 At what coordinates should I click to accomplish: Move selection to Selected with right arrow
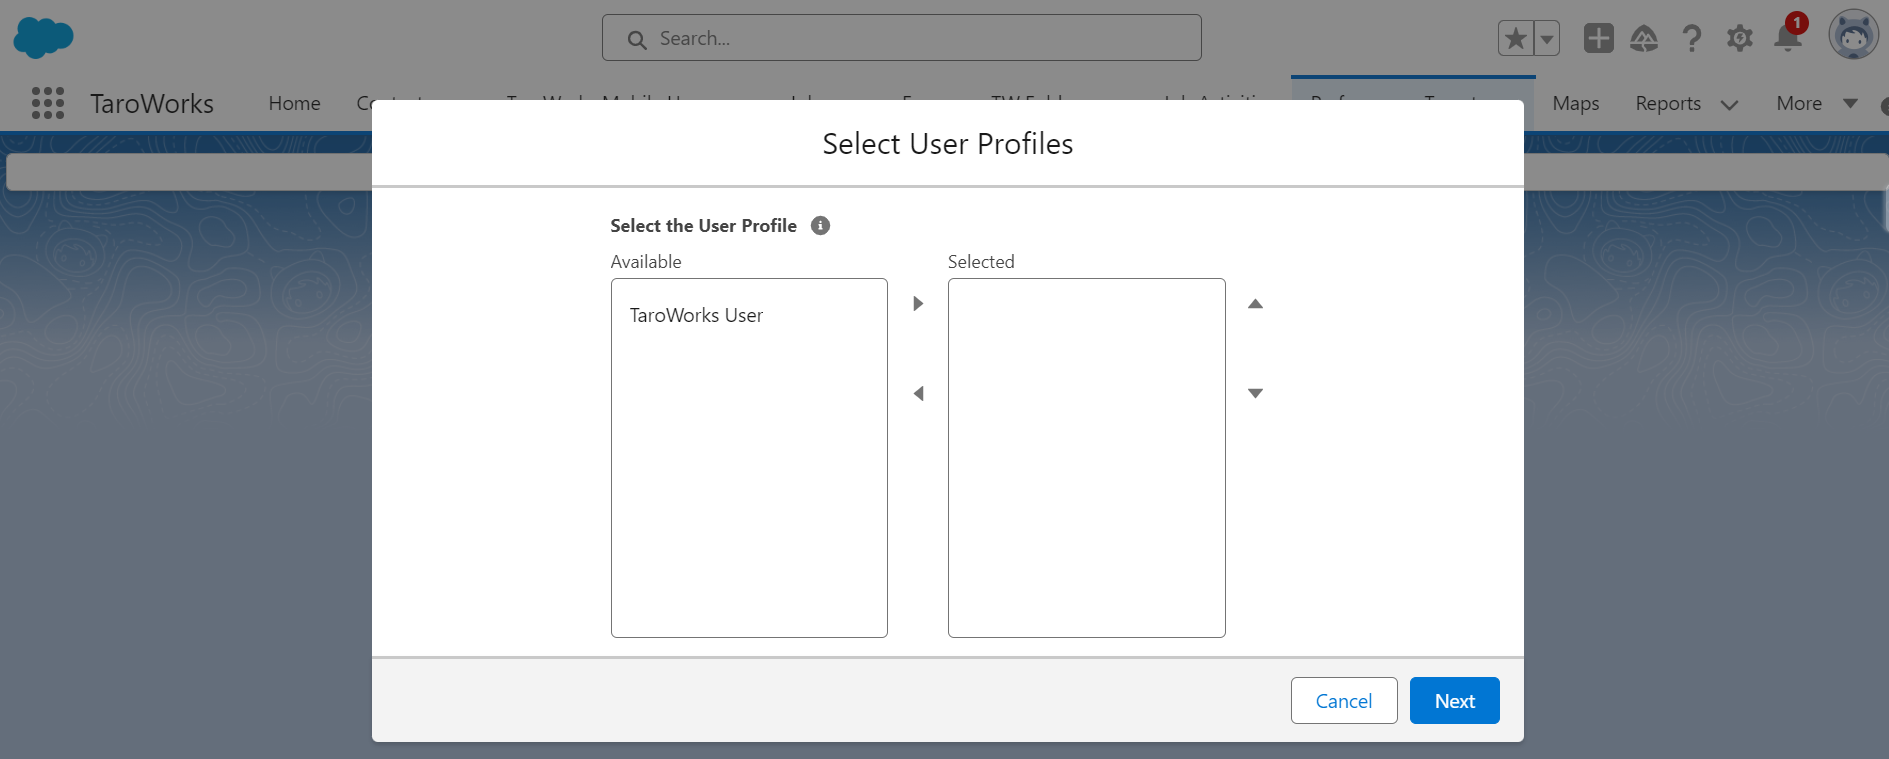click(x=918, y=304)
